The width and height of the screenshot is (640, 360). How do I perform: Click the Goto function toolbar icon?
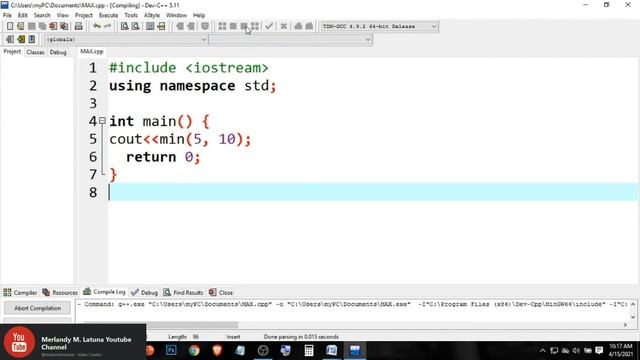tap(150, 26)
